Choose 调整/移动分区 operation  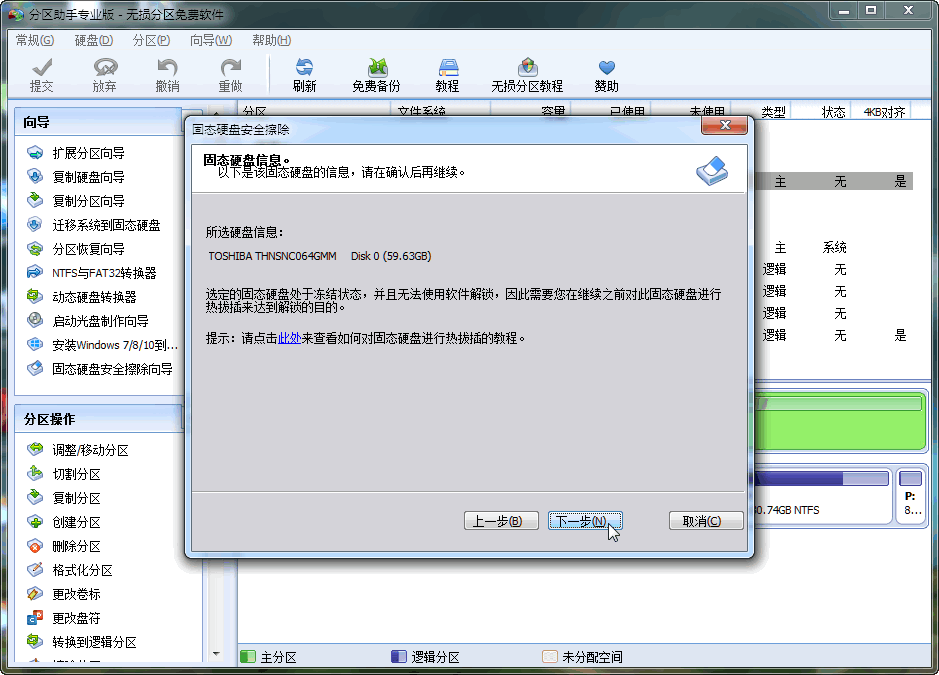coord(78,450)
